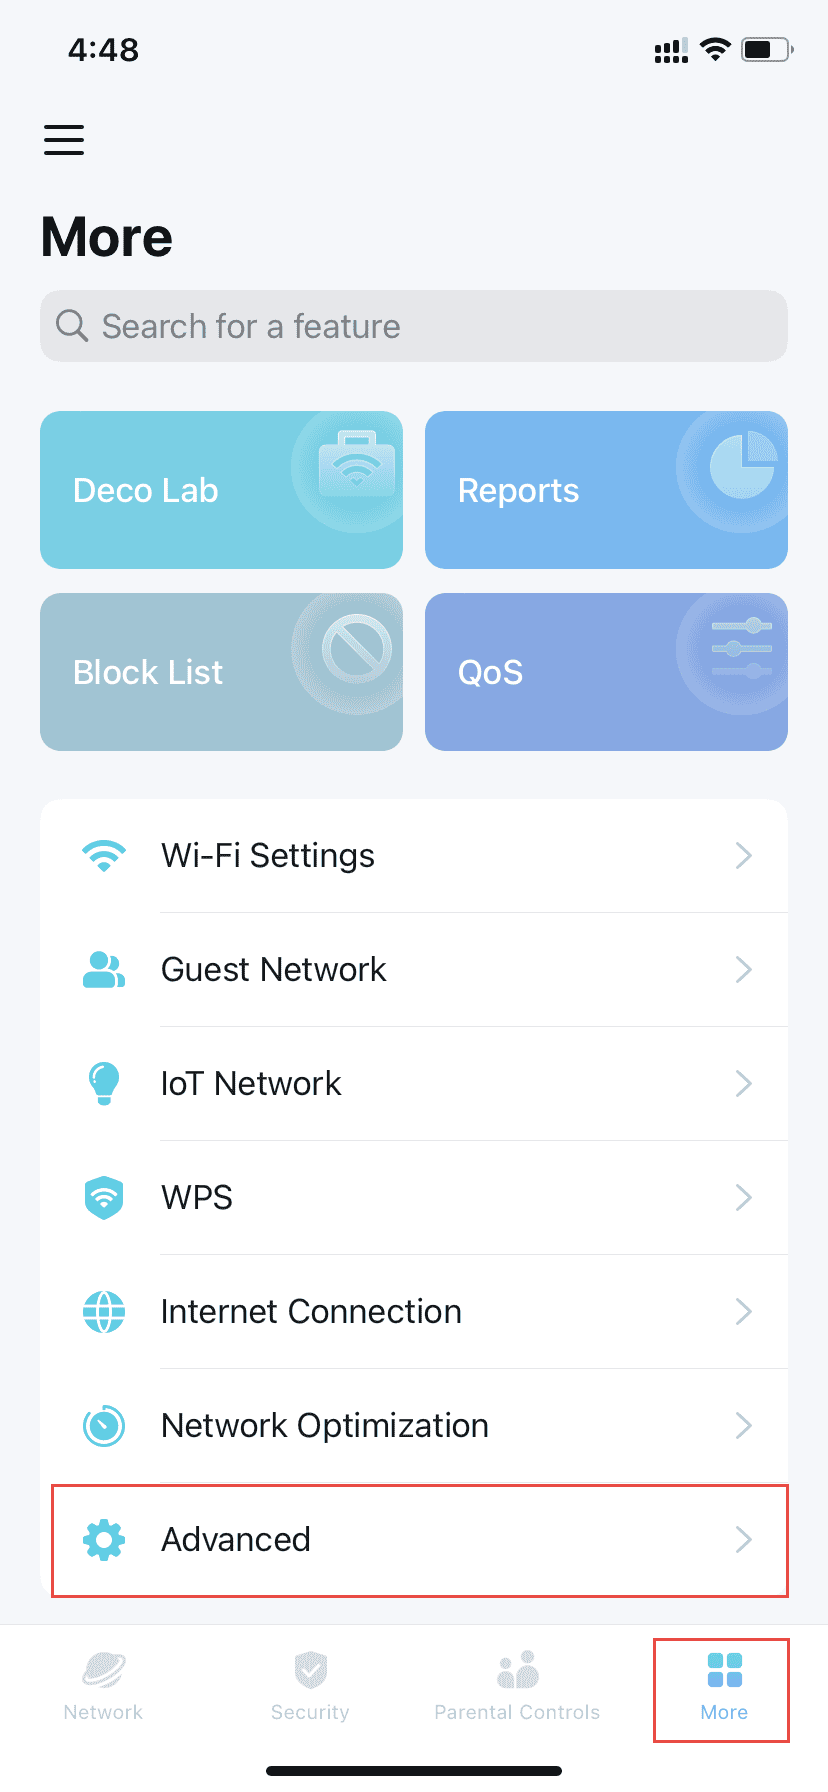Viewport: 828px width, 1792px height.
Task: Select the More tab
Action: tap(724, 1687)
